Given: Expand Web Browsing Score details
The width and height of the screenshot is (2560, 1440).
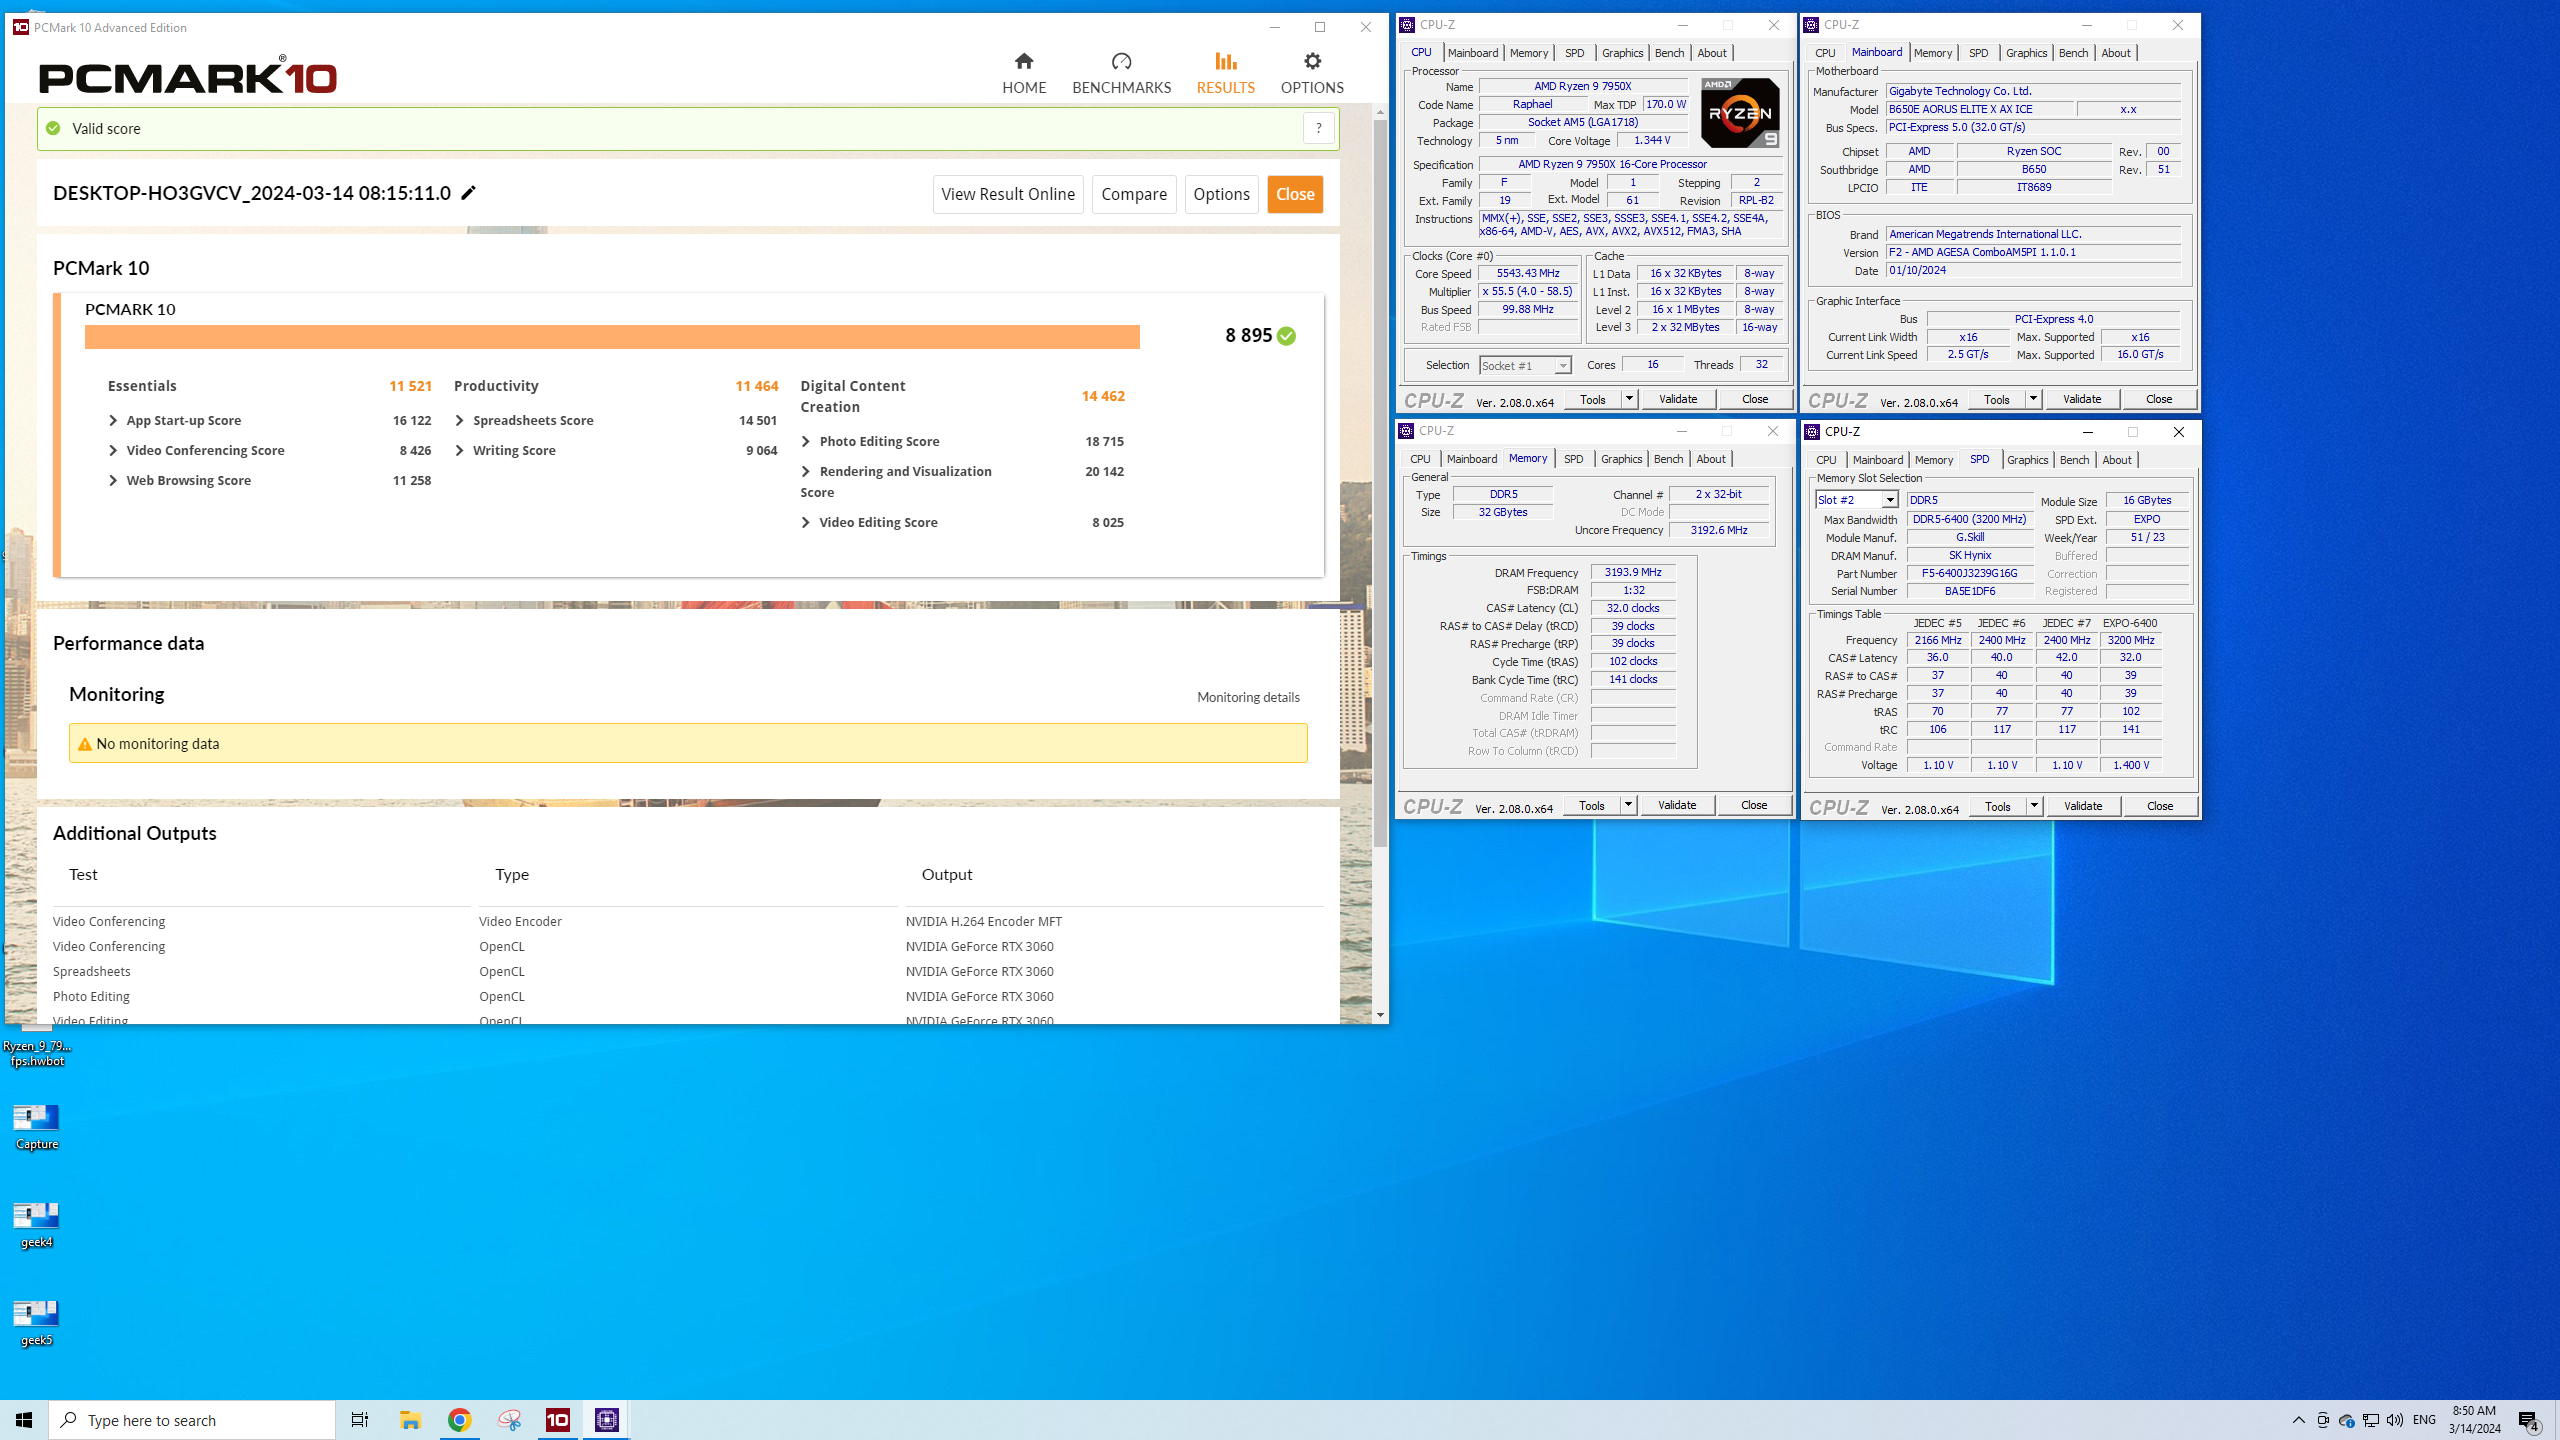Looking at the screenshot, I should point(113,481).
